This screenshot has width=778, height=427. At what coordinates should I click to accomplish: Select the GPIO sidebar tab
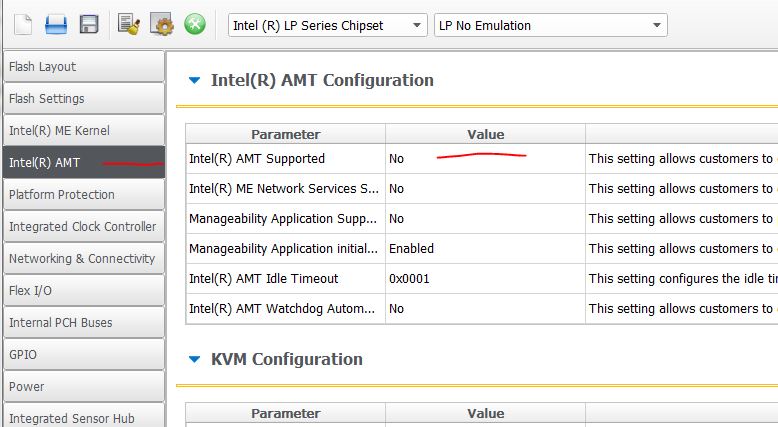(x=83, y=355)
